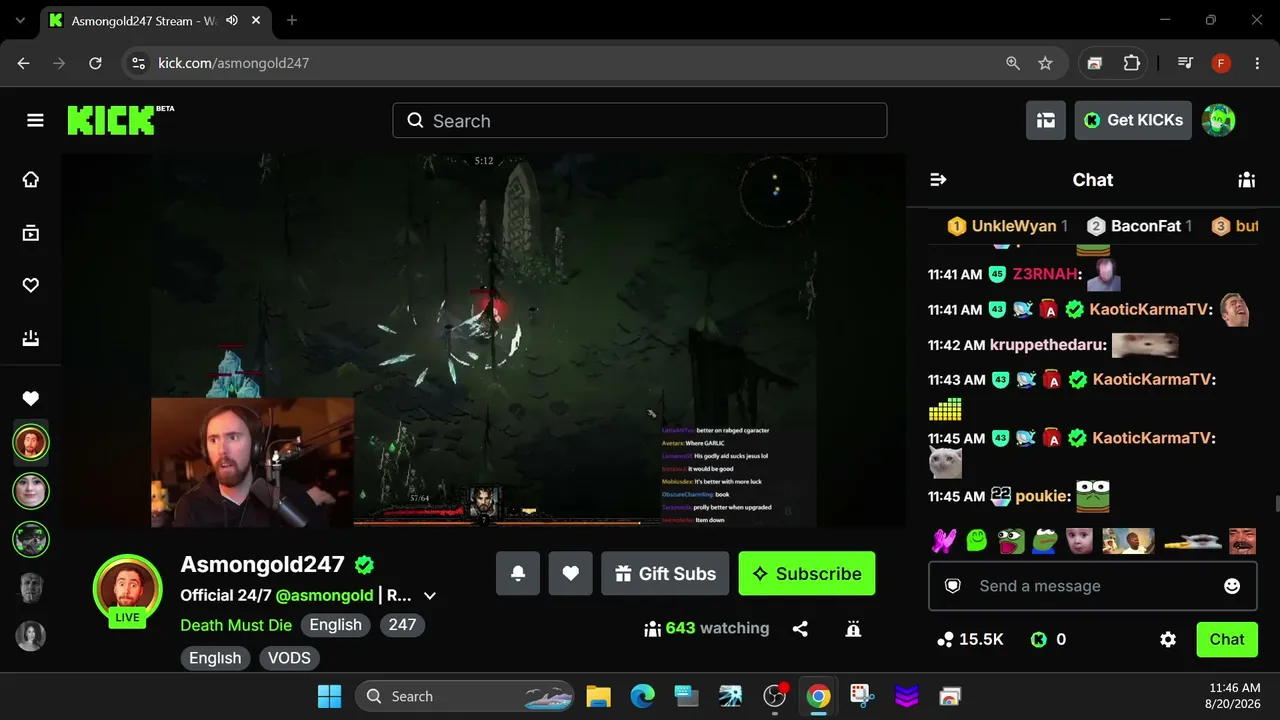
Task: Open the second followed channel avatar in sidebar
Action: pyautogui.click(x=31, y=491)
